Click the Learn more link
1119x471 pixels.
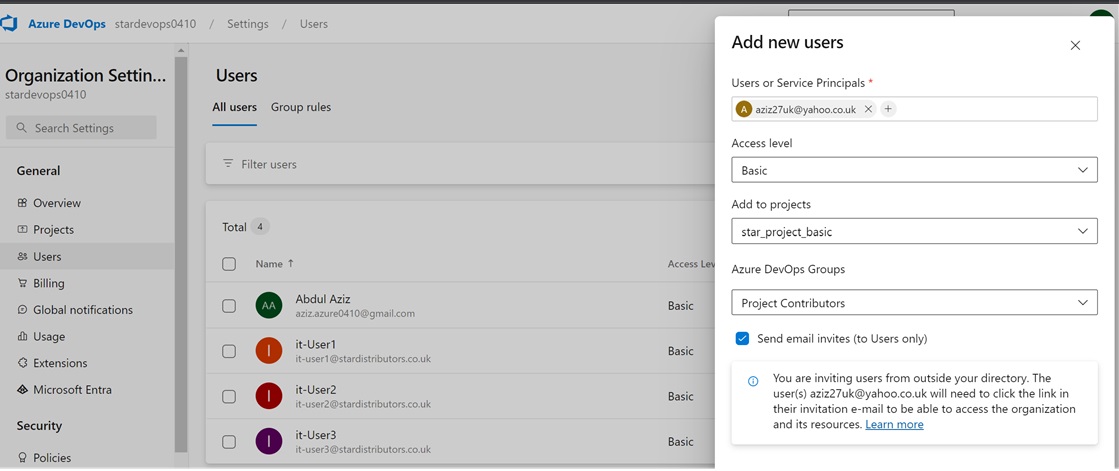[x=894, y=425]
